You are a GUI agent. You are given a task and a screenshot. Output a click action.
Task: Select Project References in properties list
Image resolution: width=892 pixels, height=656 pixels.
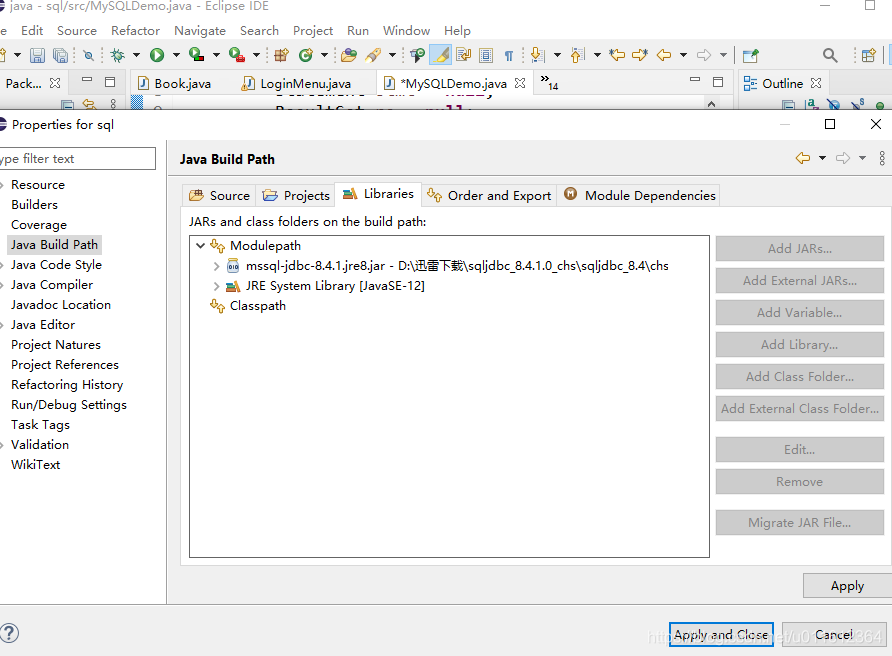click(x=65, y=365)
